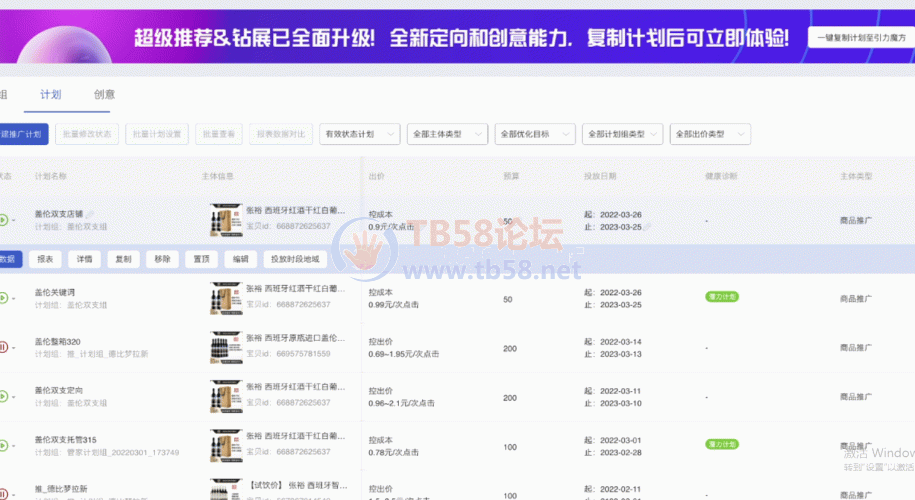The image size is (915, 500).
Task: Expand the 全部出价类型 dropdown
Action: pos(711,134)
